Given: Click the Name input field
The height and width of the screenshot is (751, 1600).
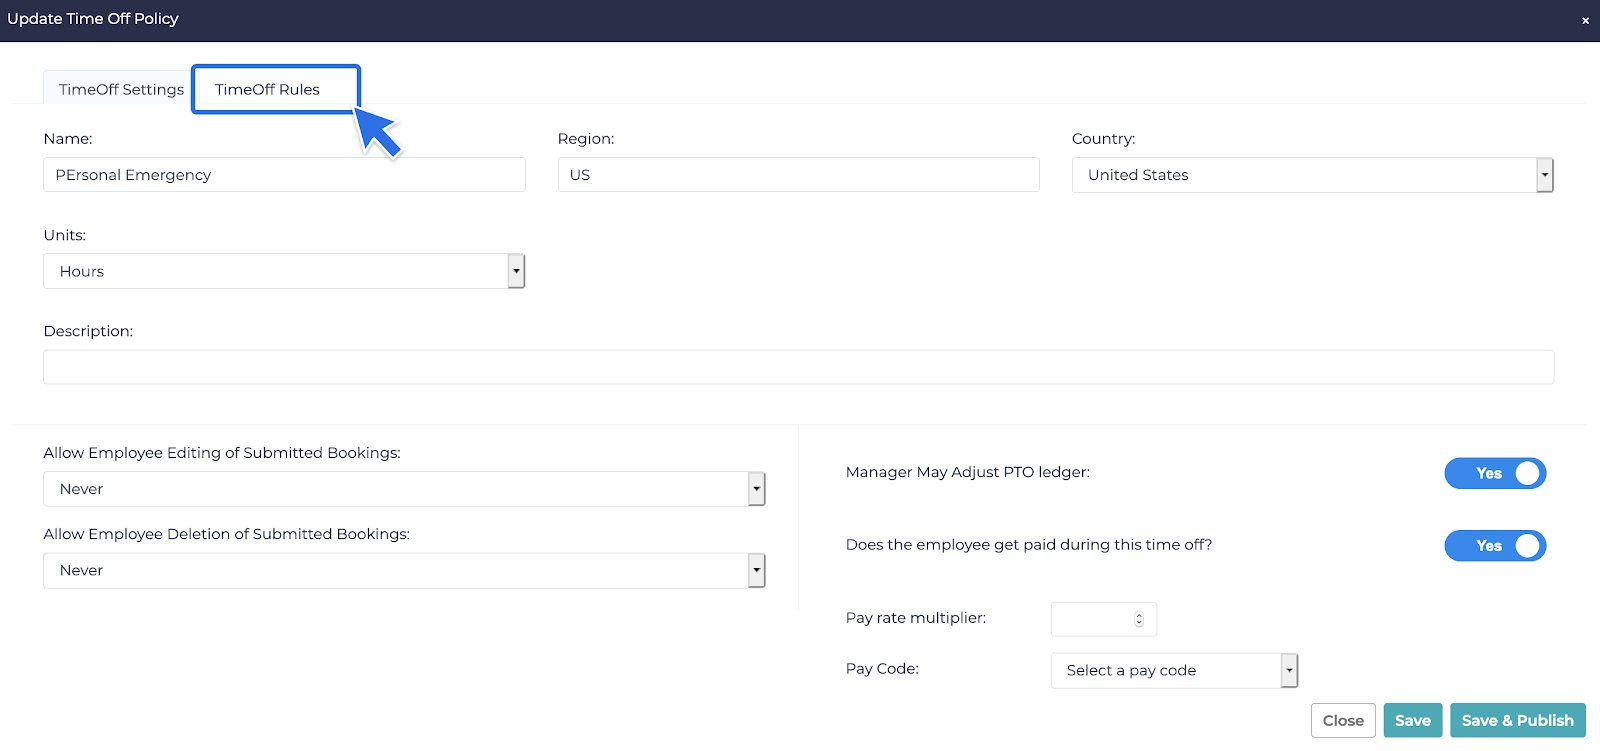Looking at the screenshot, I should click(x=284, y=175).
